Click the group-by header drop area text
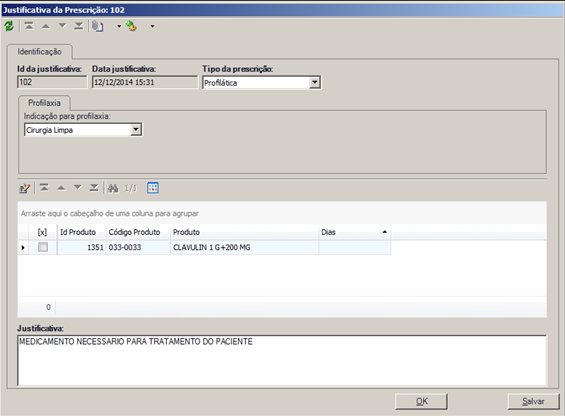 110,213
